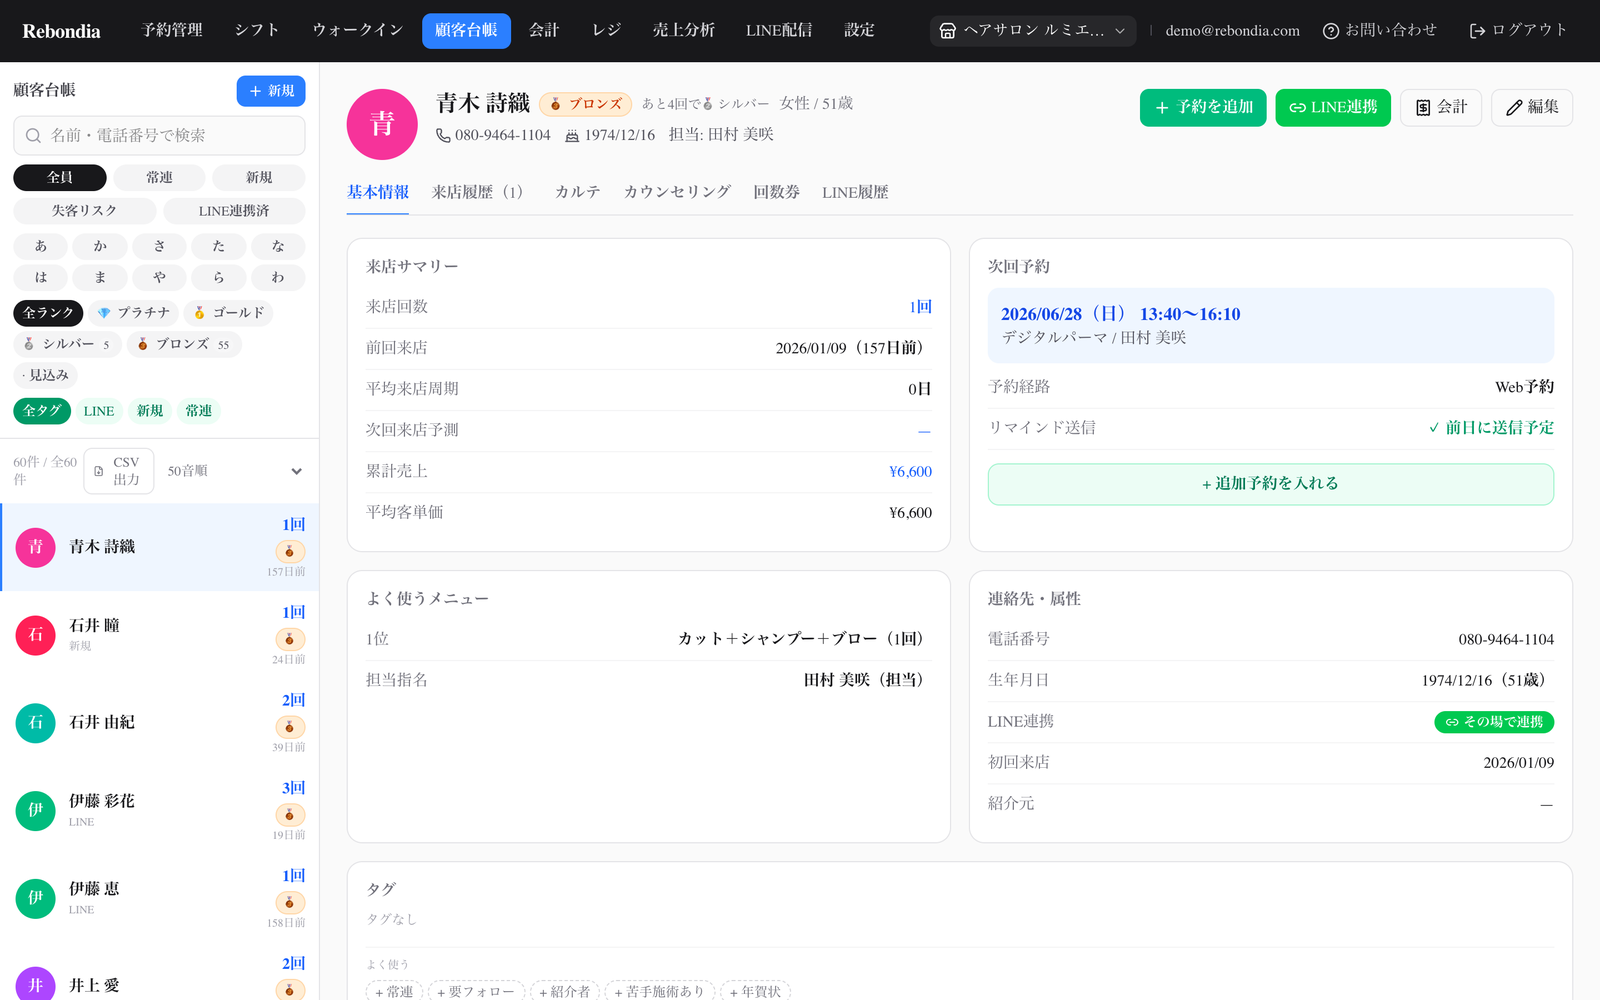Click ＋追加予約を入れる button
The height and width of the screenshot is (1000, 1600).
(x=1271, y=484)
